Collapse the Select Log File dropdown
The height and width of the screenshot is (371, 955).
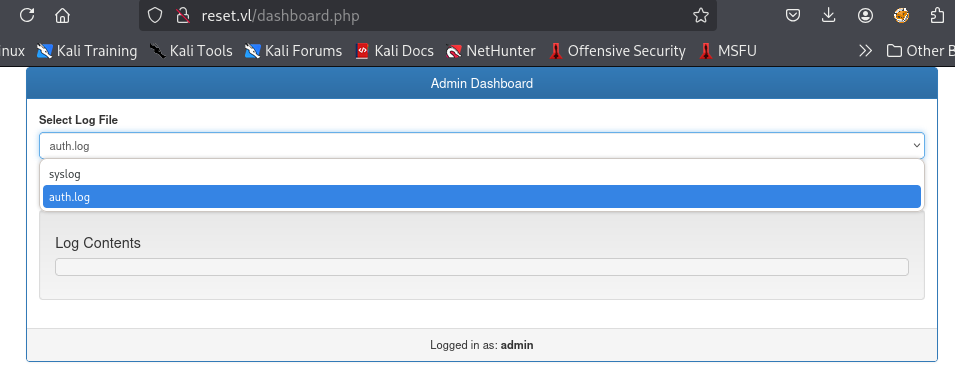[x=482, y=146]
